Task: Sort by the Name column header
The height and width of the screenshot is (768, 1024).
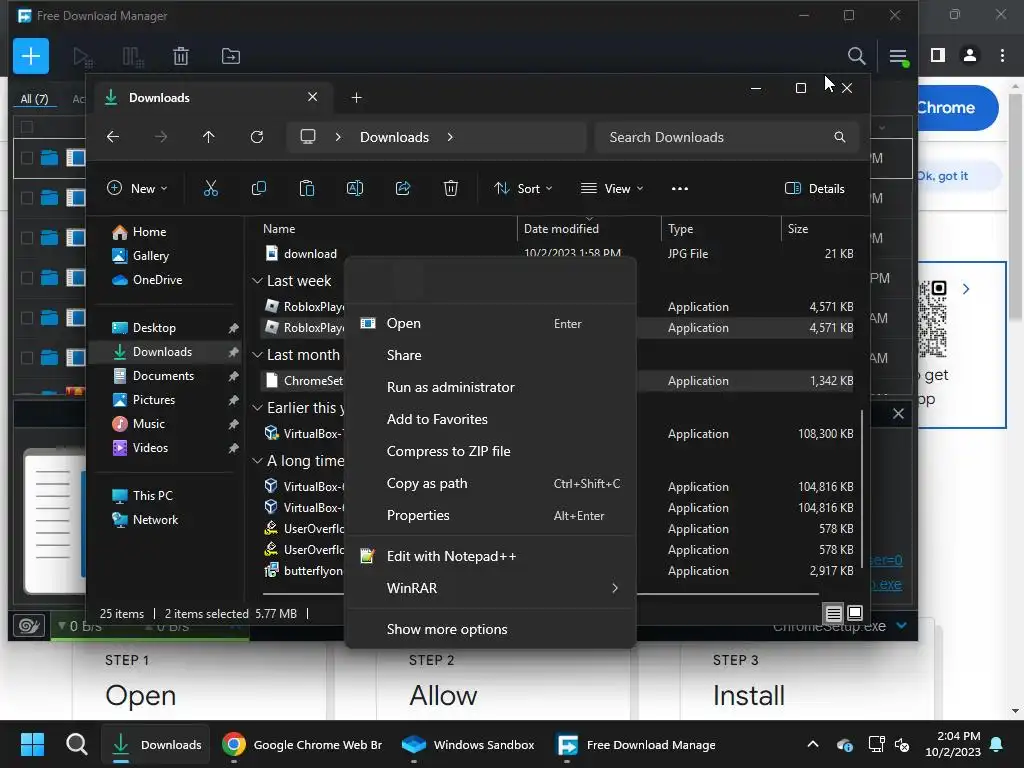Action: click(x=385, y=229)
